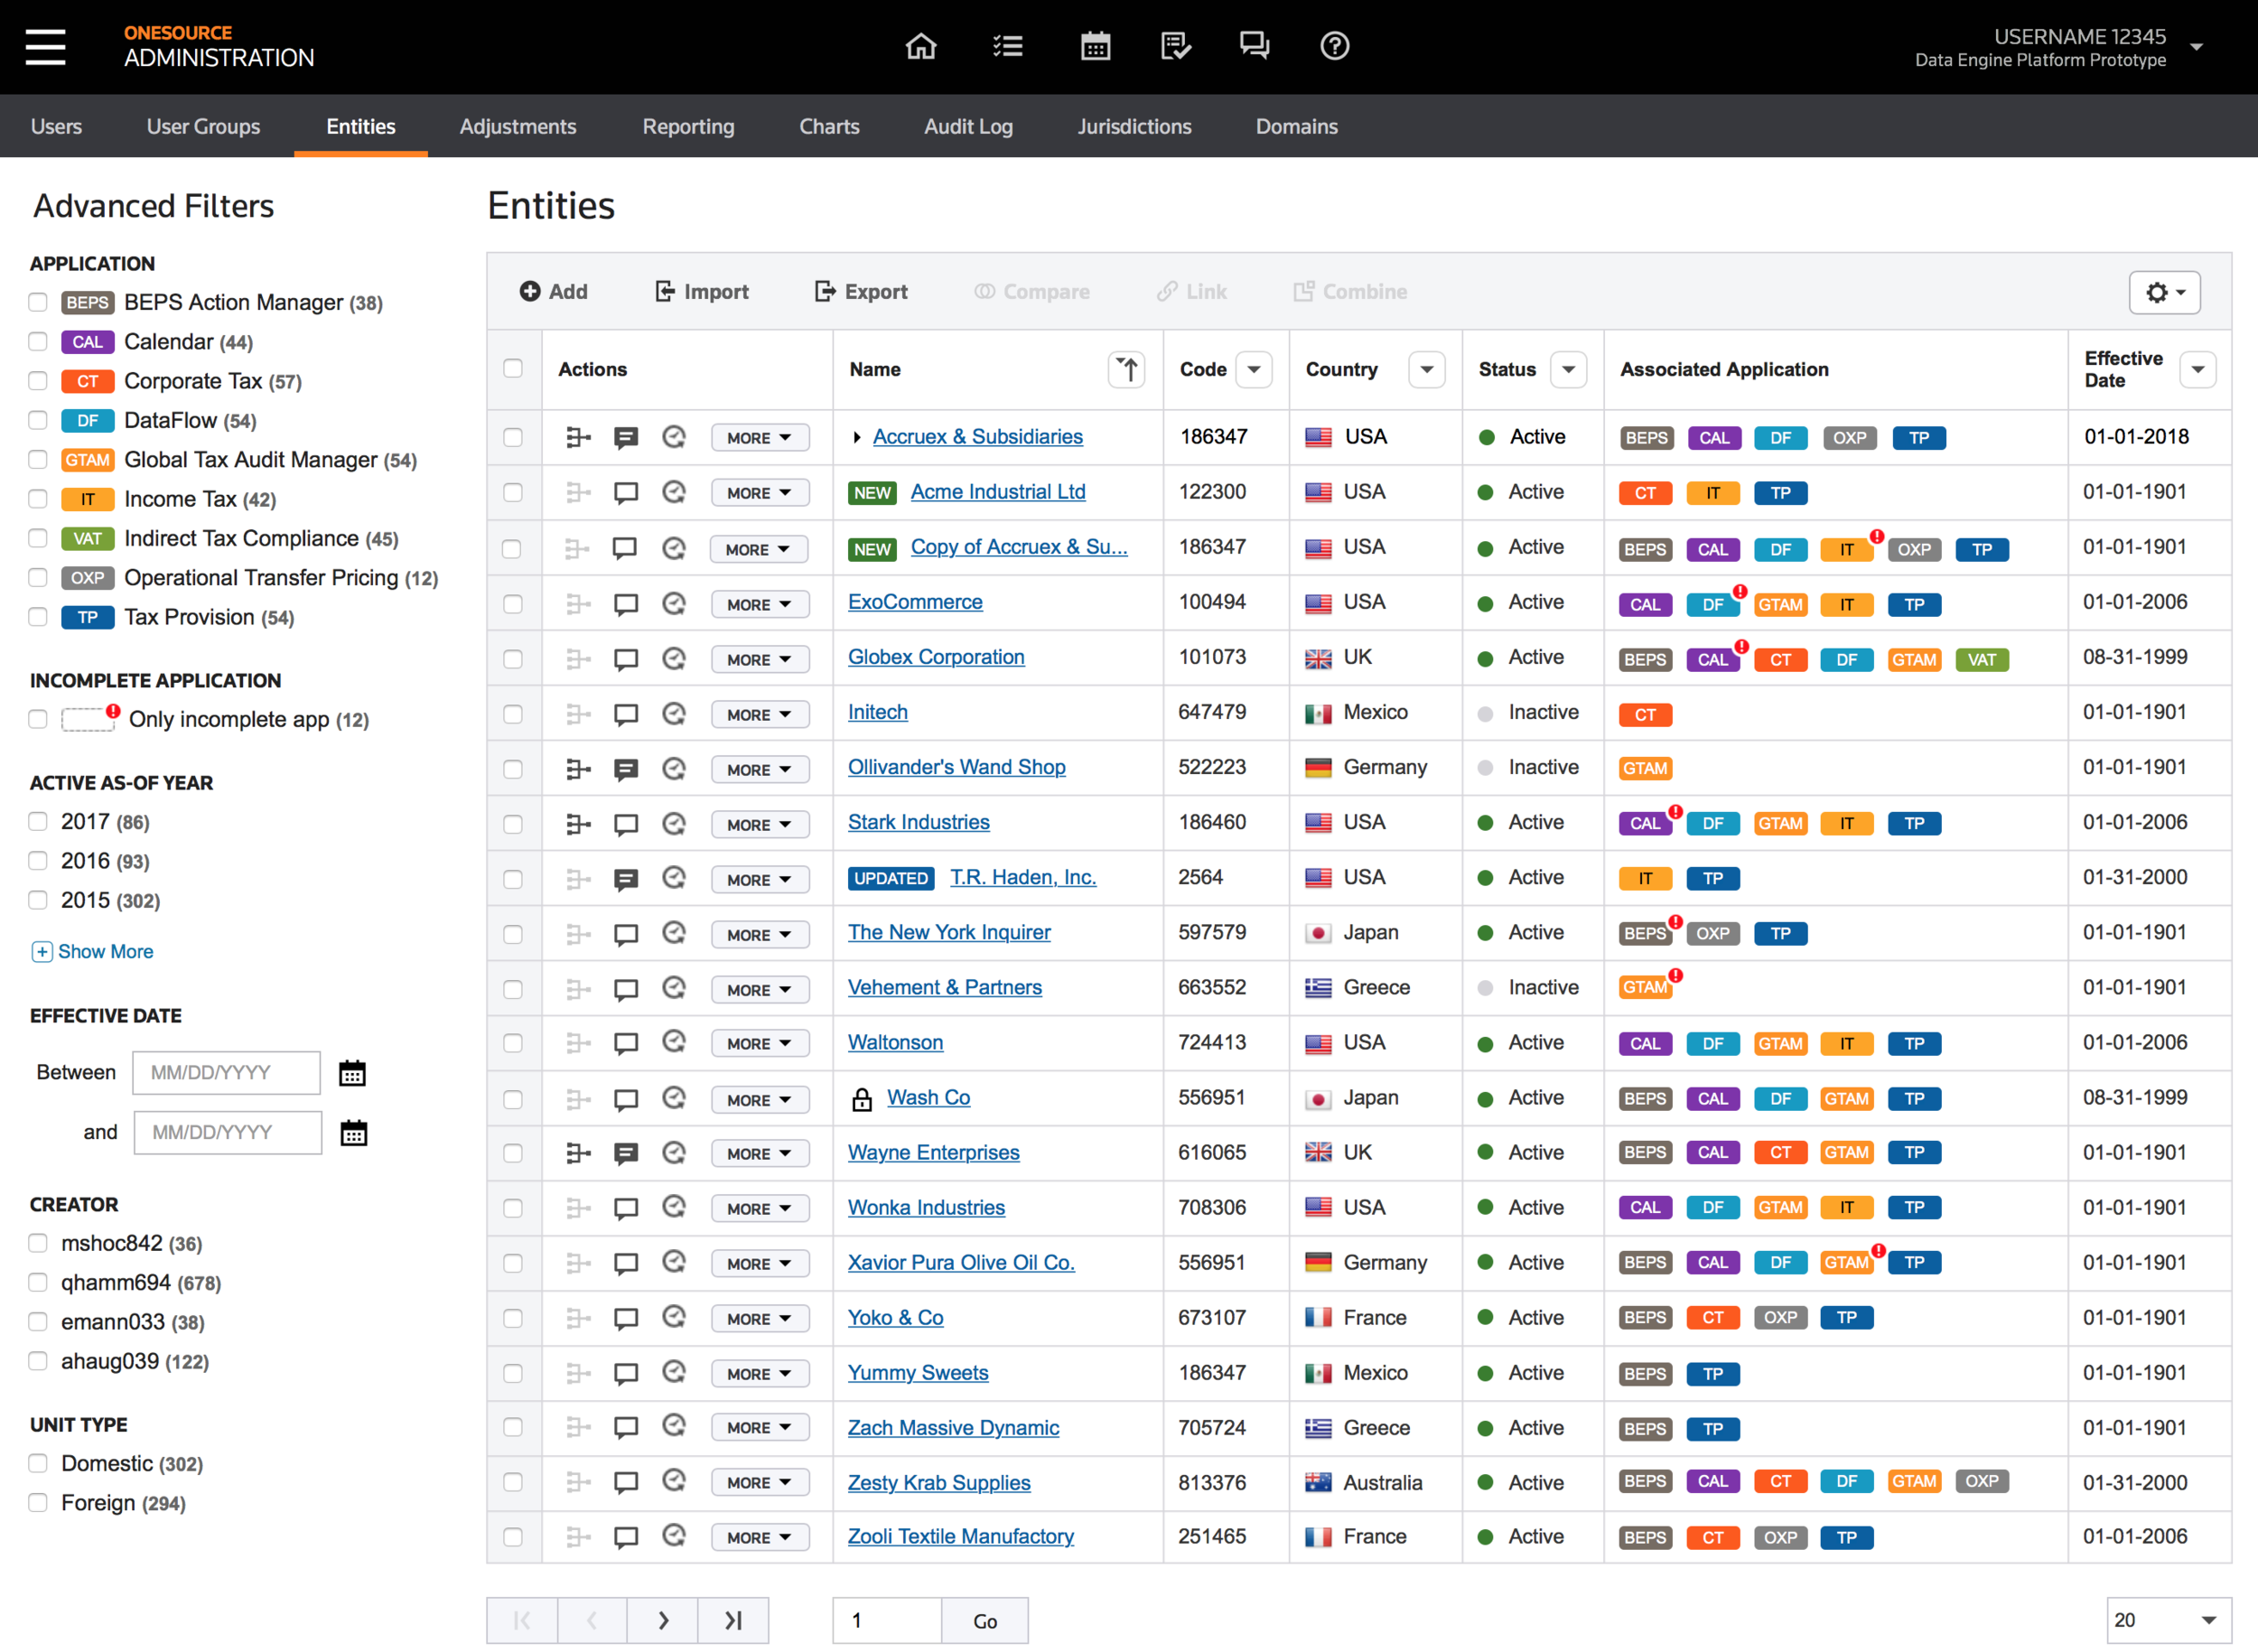Open hierarchy icon for Accruex & Subsidiaries
2258x1652 pixels.
tap(578, 437)
